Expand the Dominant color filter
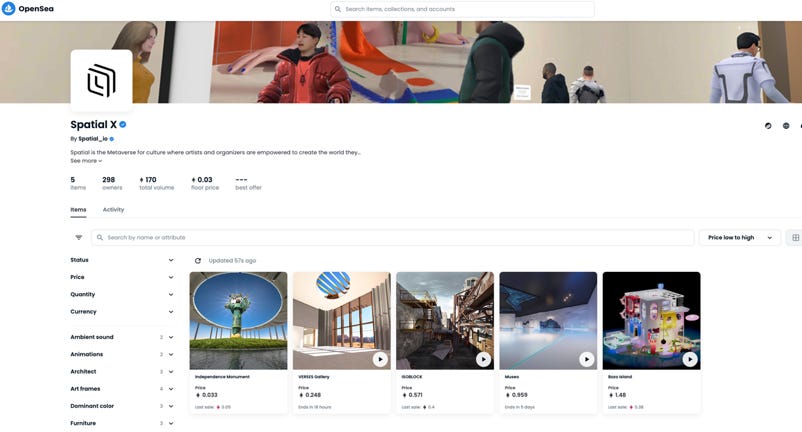Viewport: 802px width, 432px height. tap(122, 406)
